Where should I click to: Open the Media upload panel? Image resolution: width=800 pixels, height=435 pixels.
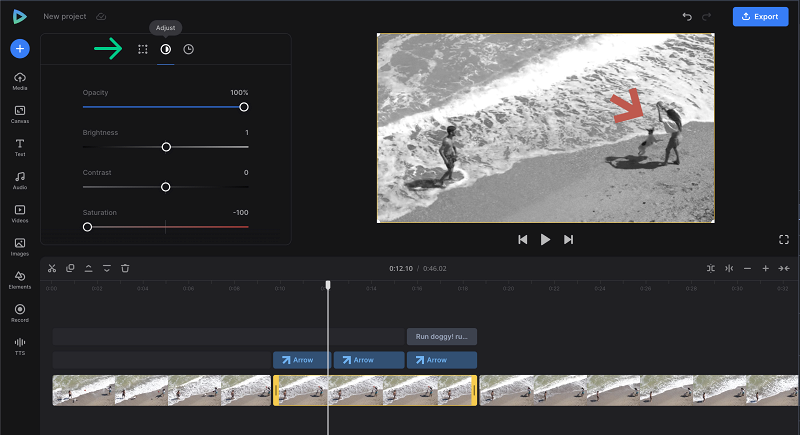coord(20,81)
